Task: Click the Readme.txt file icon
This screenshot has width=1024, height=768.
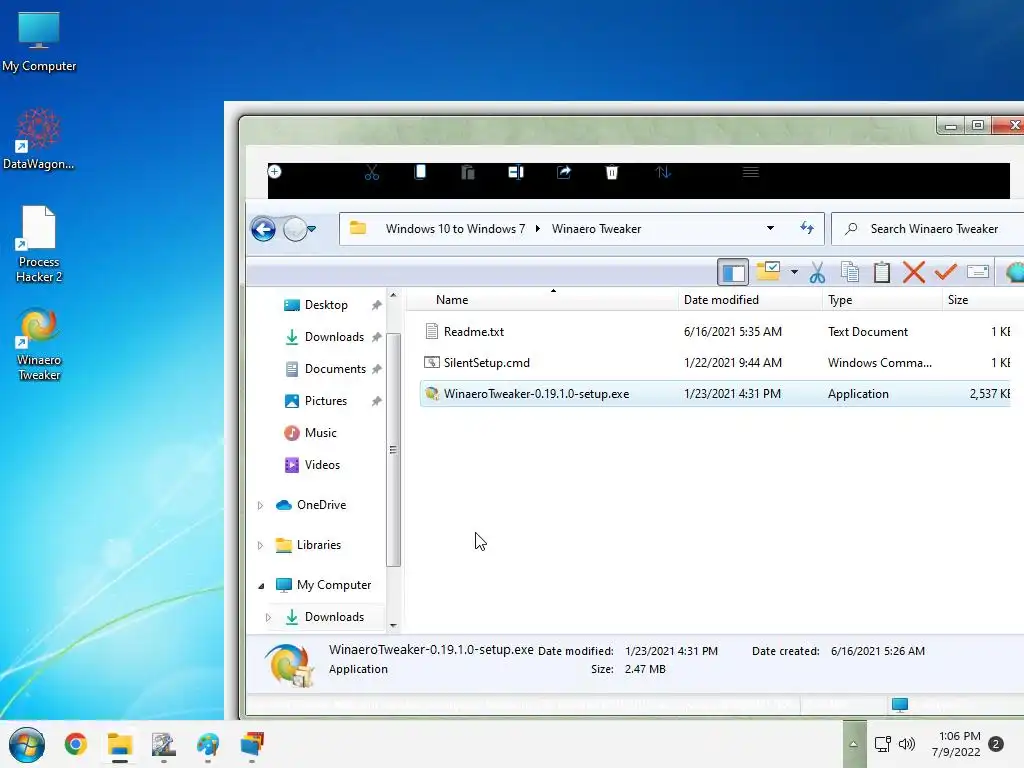Action: [432, 331]
